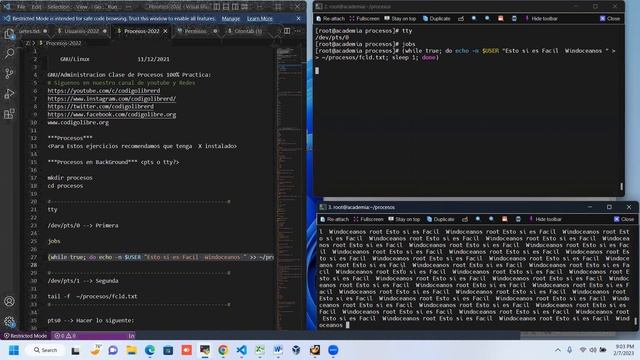Toggle Stay on top in terminal window 2
Image resolution: width=640 pixels, height=360 pixels.
click(x=400, y=19)
